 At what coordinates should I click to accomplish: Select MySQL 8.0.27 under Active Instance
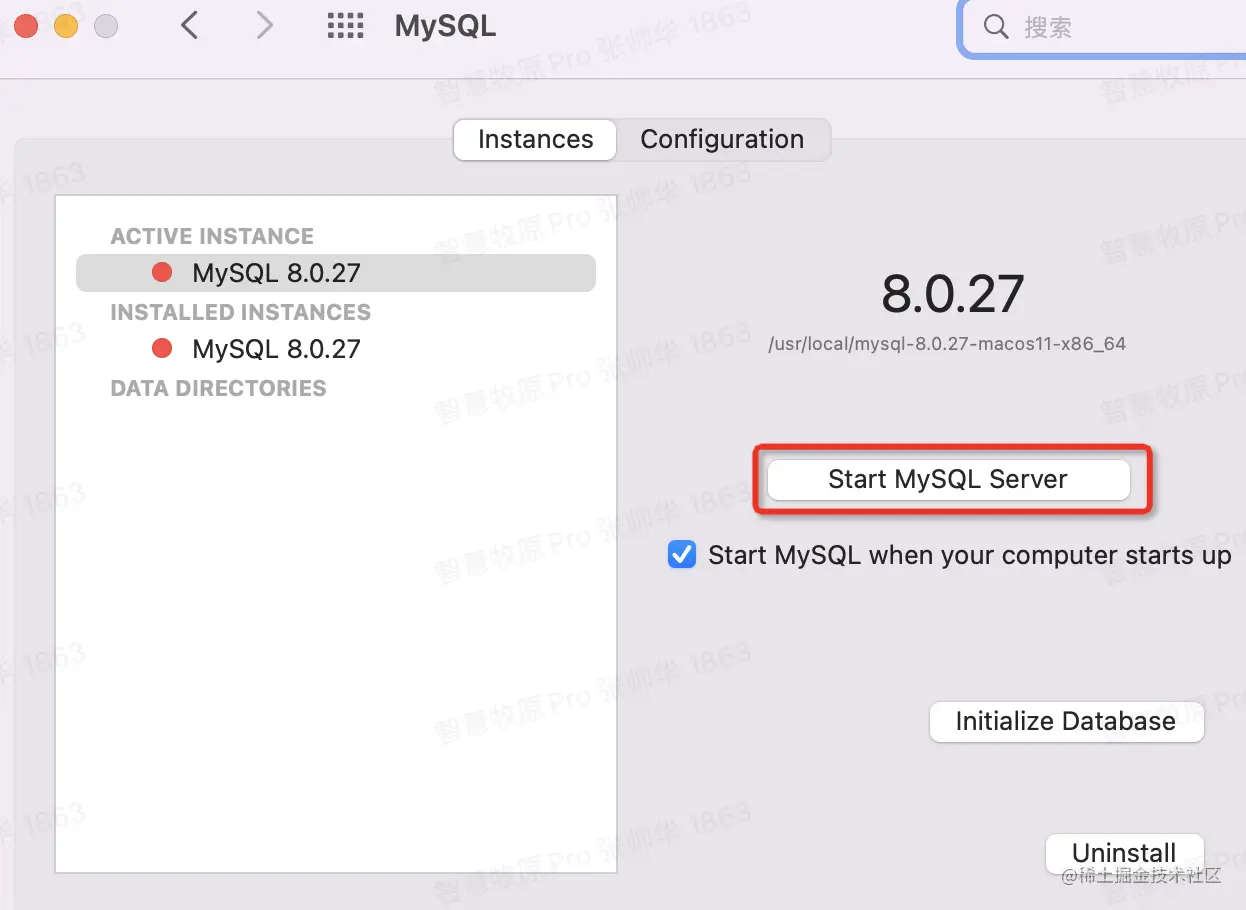[x=336, y=273]
